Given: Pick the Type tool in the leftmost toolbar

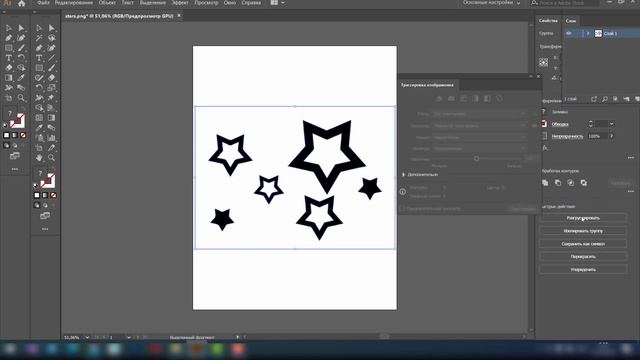Looking at the screenshot, I should (x=9, y=58).
